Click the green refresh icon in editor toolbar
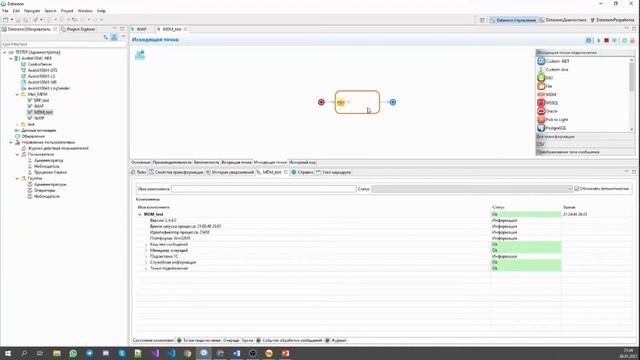This screenshot has height=360, width=640. [x=624, y=40]
